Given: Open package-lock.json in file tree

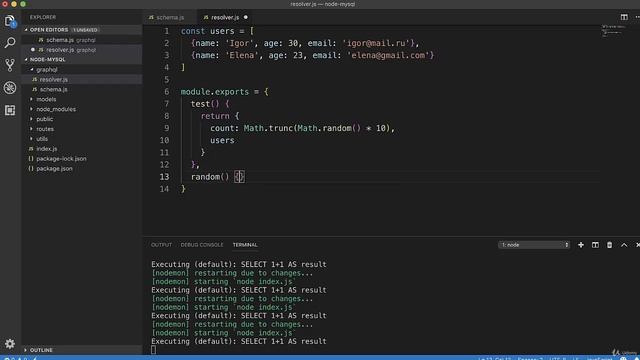Looking at the screenshot, I should 61,159.
